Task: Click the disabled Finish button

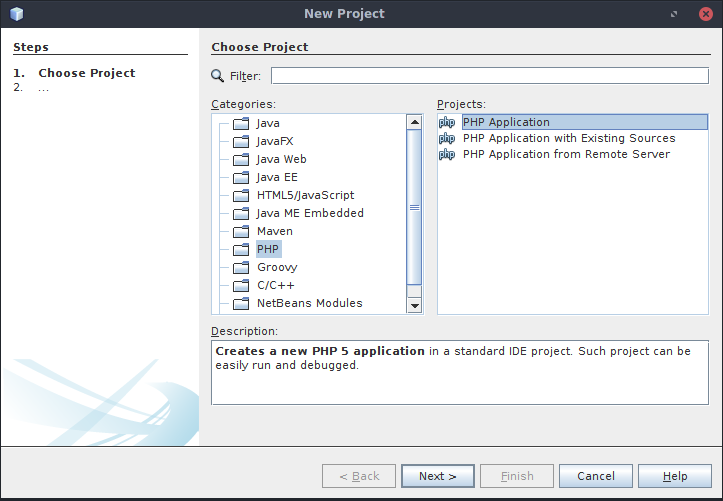Action: coord(517,476)
